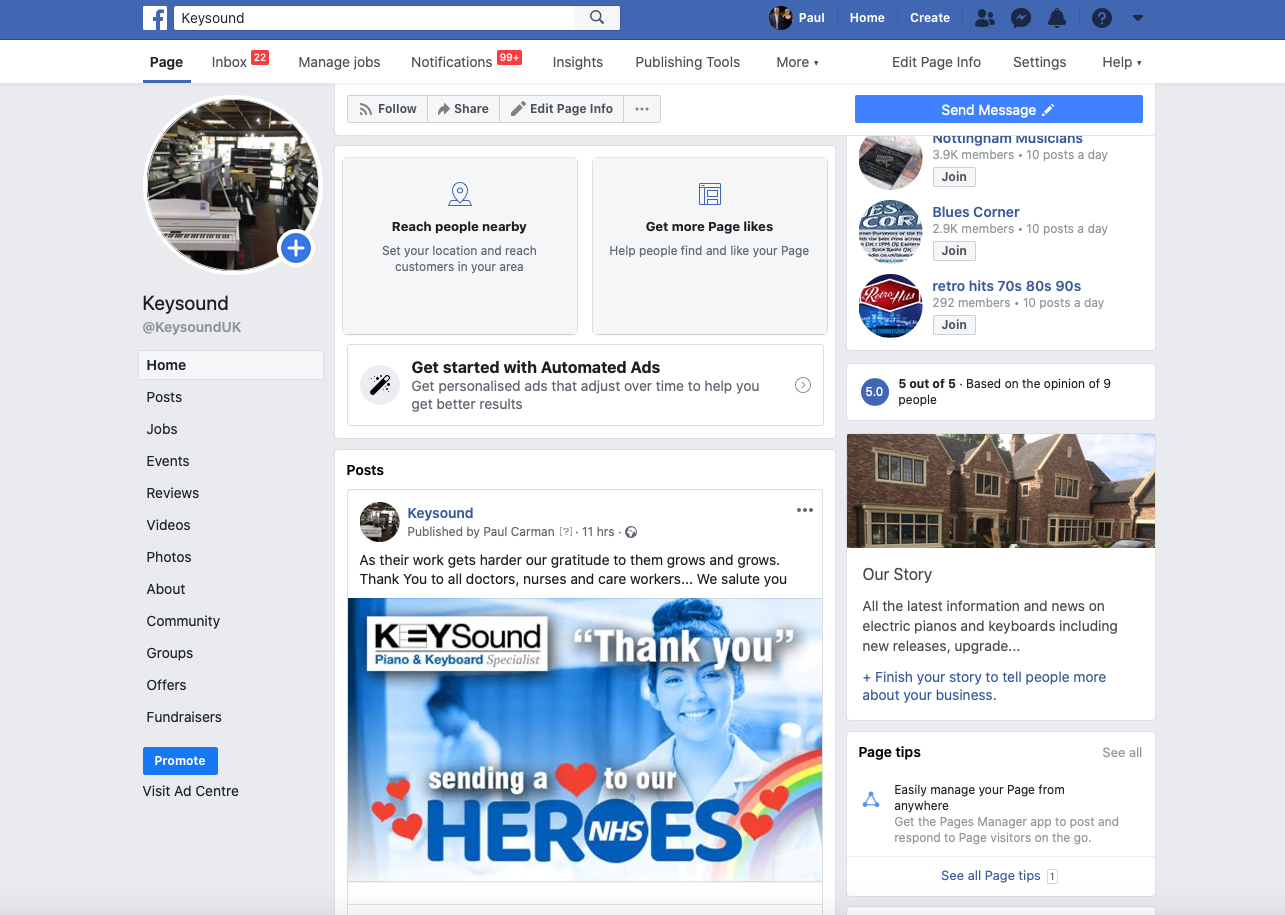Open the NHS heroes post image
1285x915 pixels.
point(585,739)
